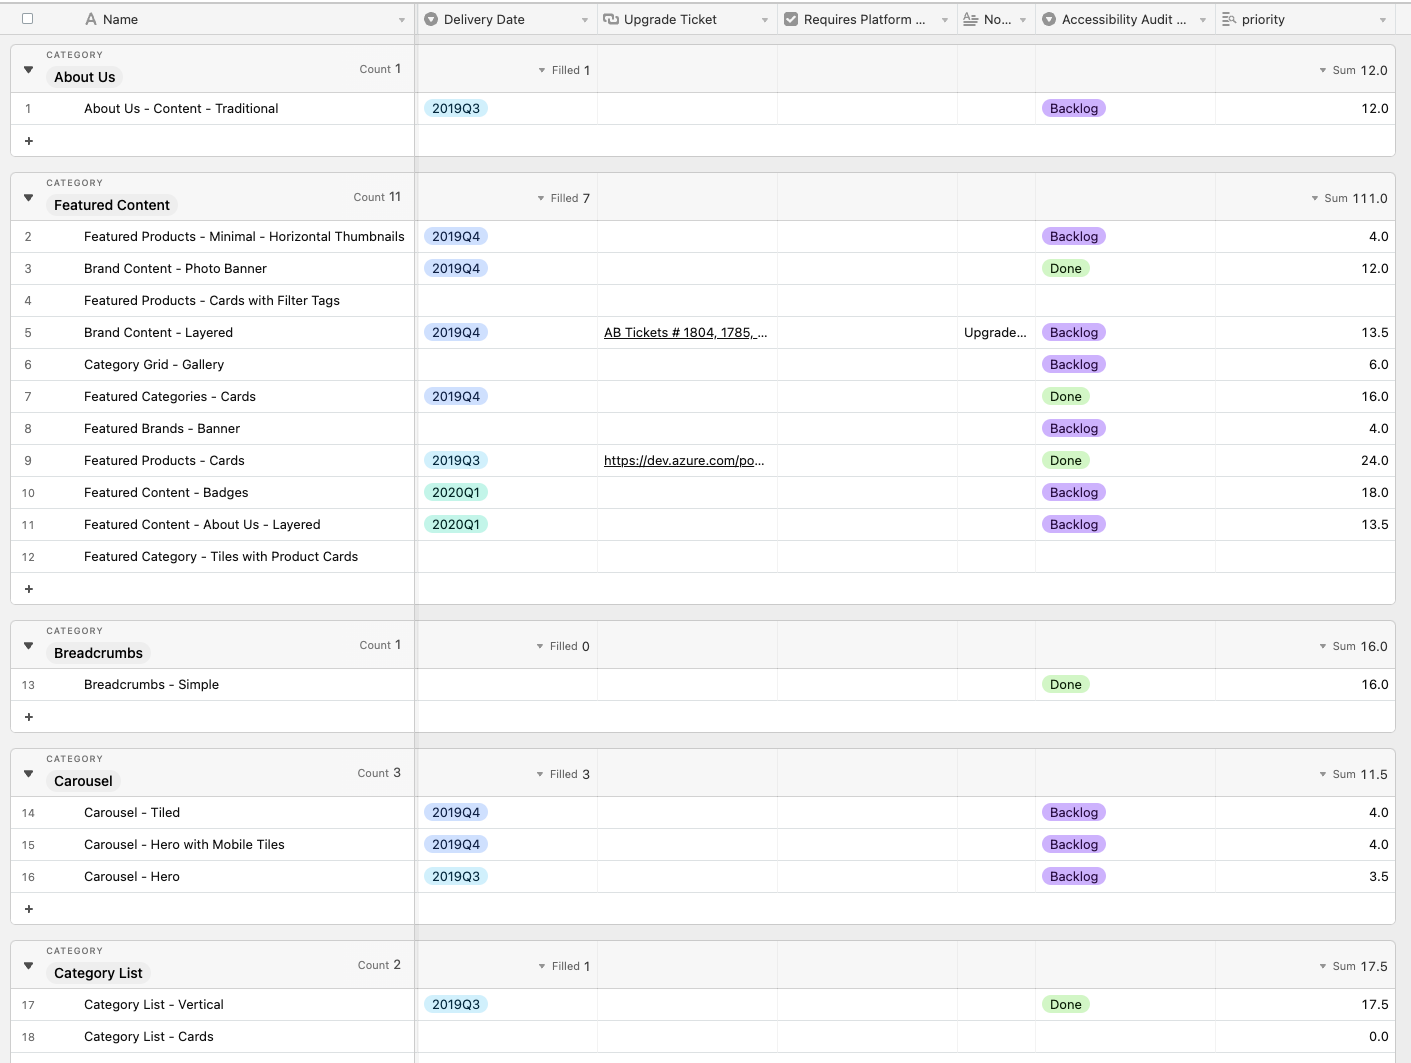Click the Featured Content group name label

click(112, 205)
